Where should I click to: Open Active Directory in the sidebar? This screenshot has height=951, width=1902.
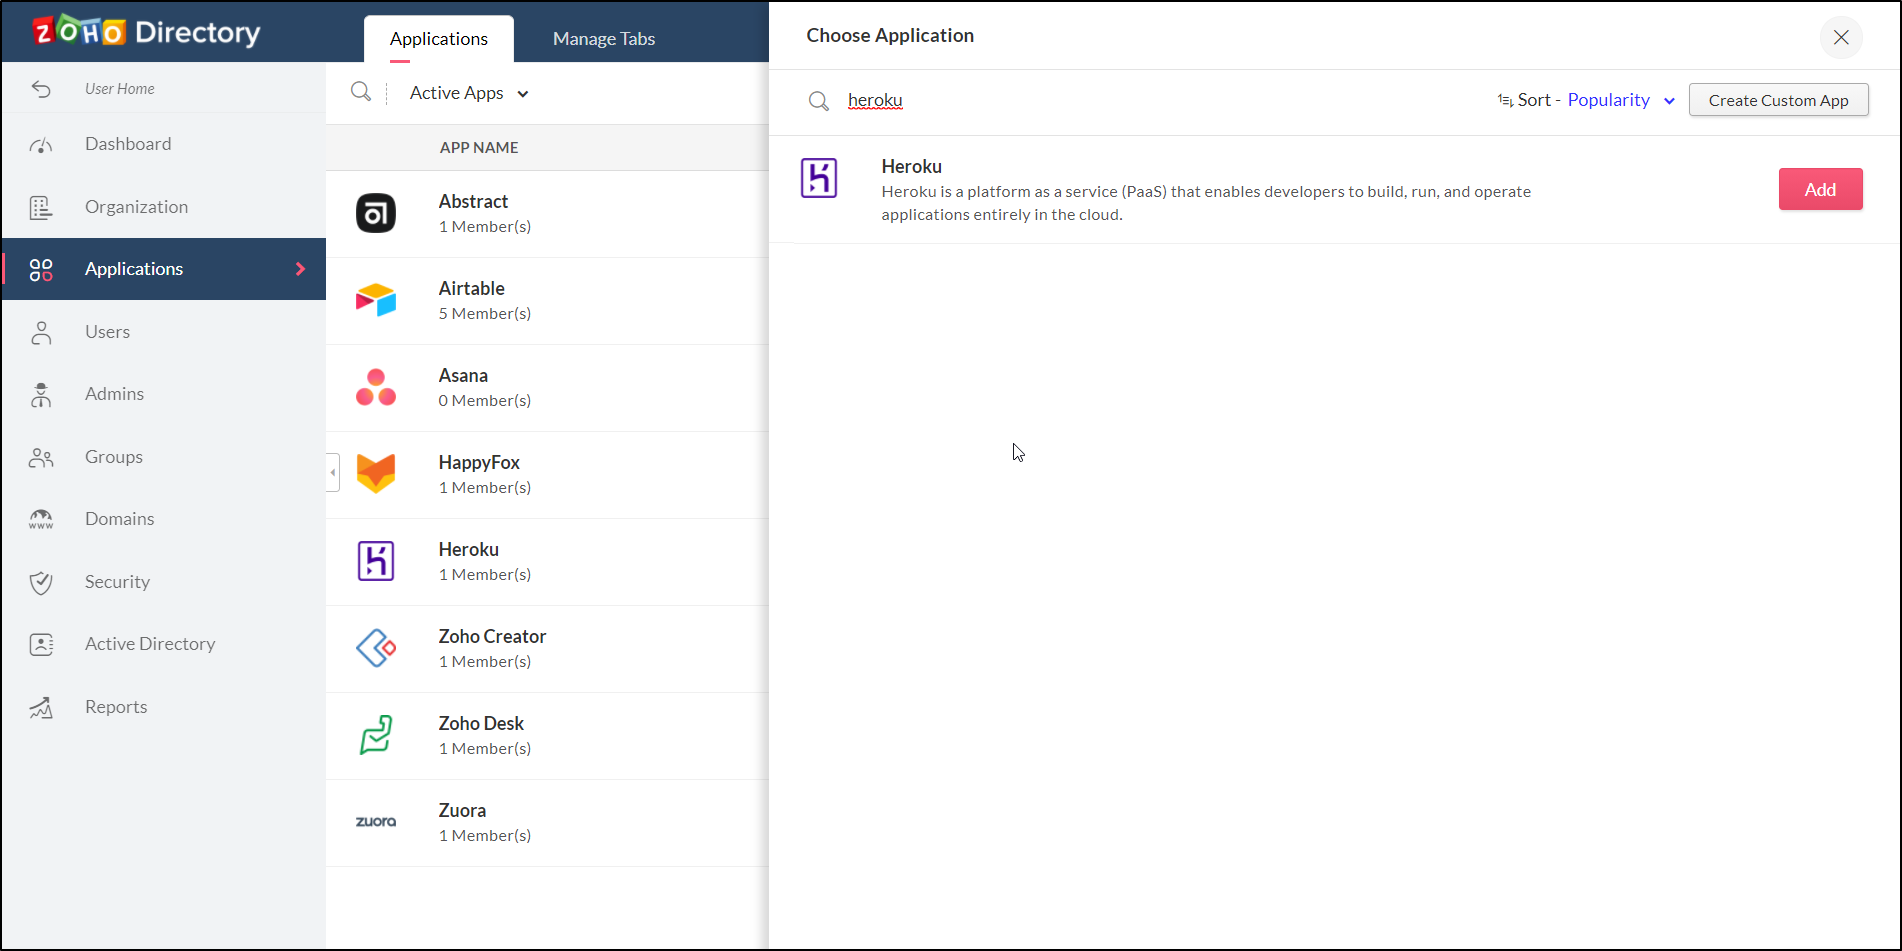(x=150, y=644)
